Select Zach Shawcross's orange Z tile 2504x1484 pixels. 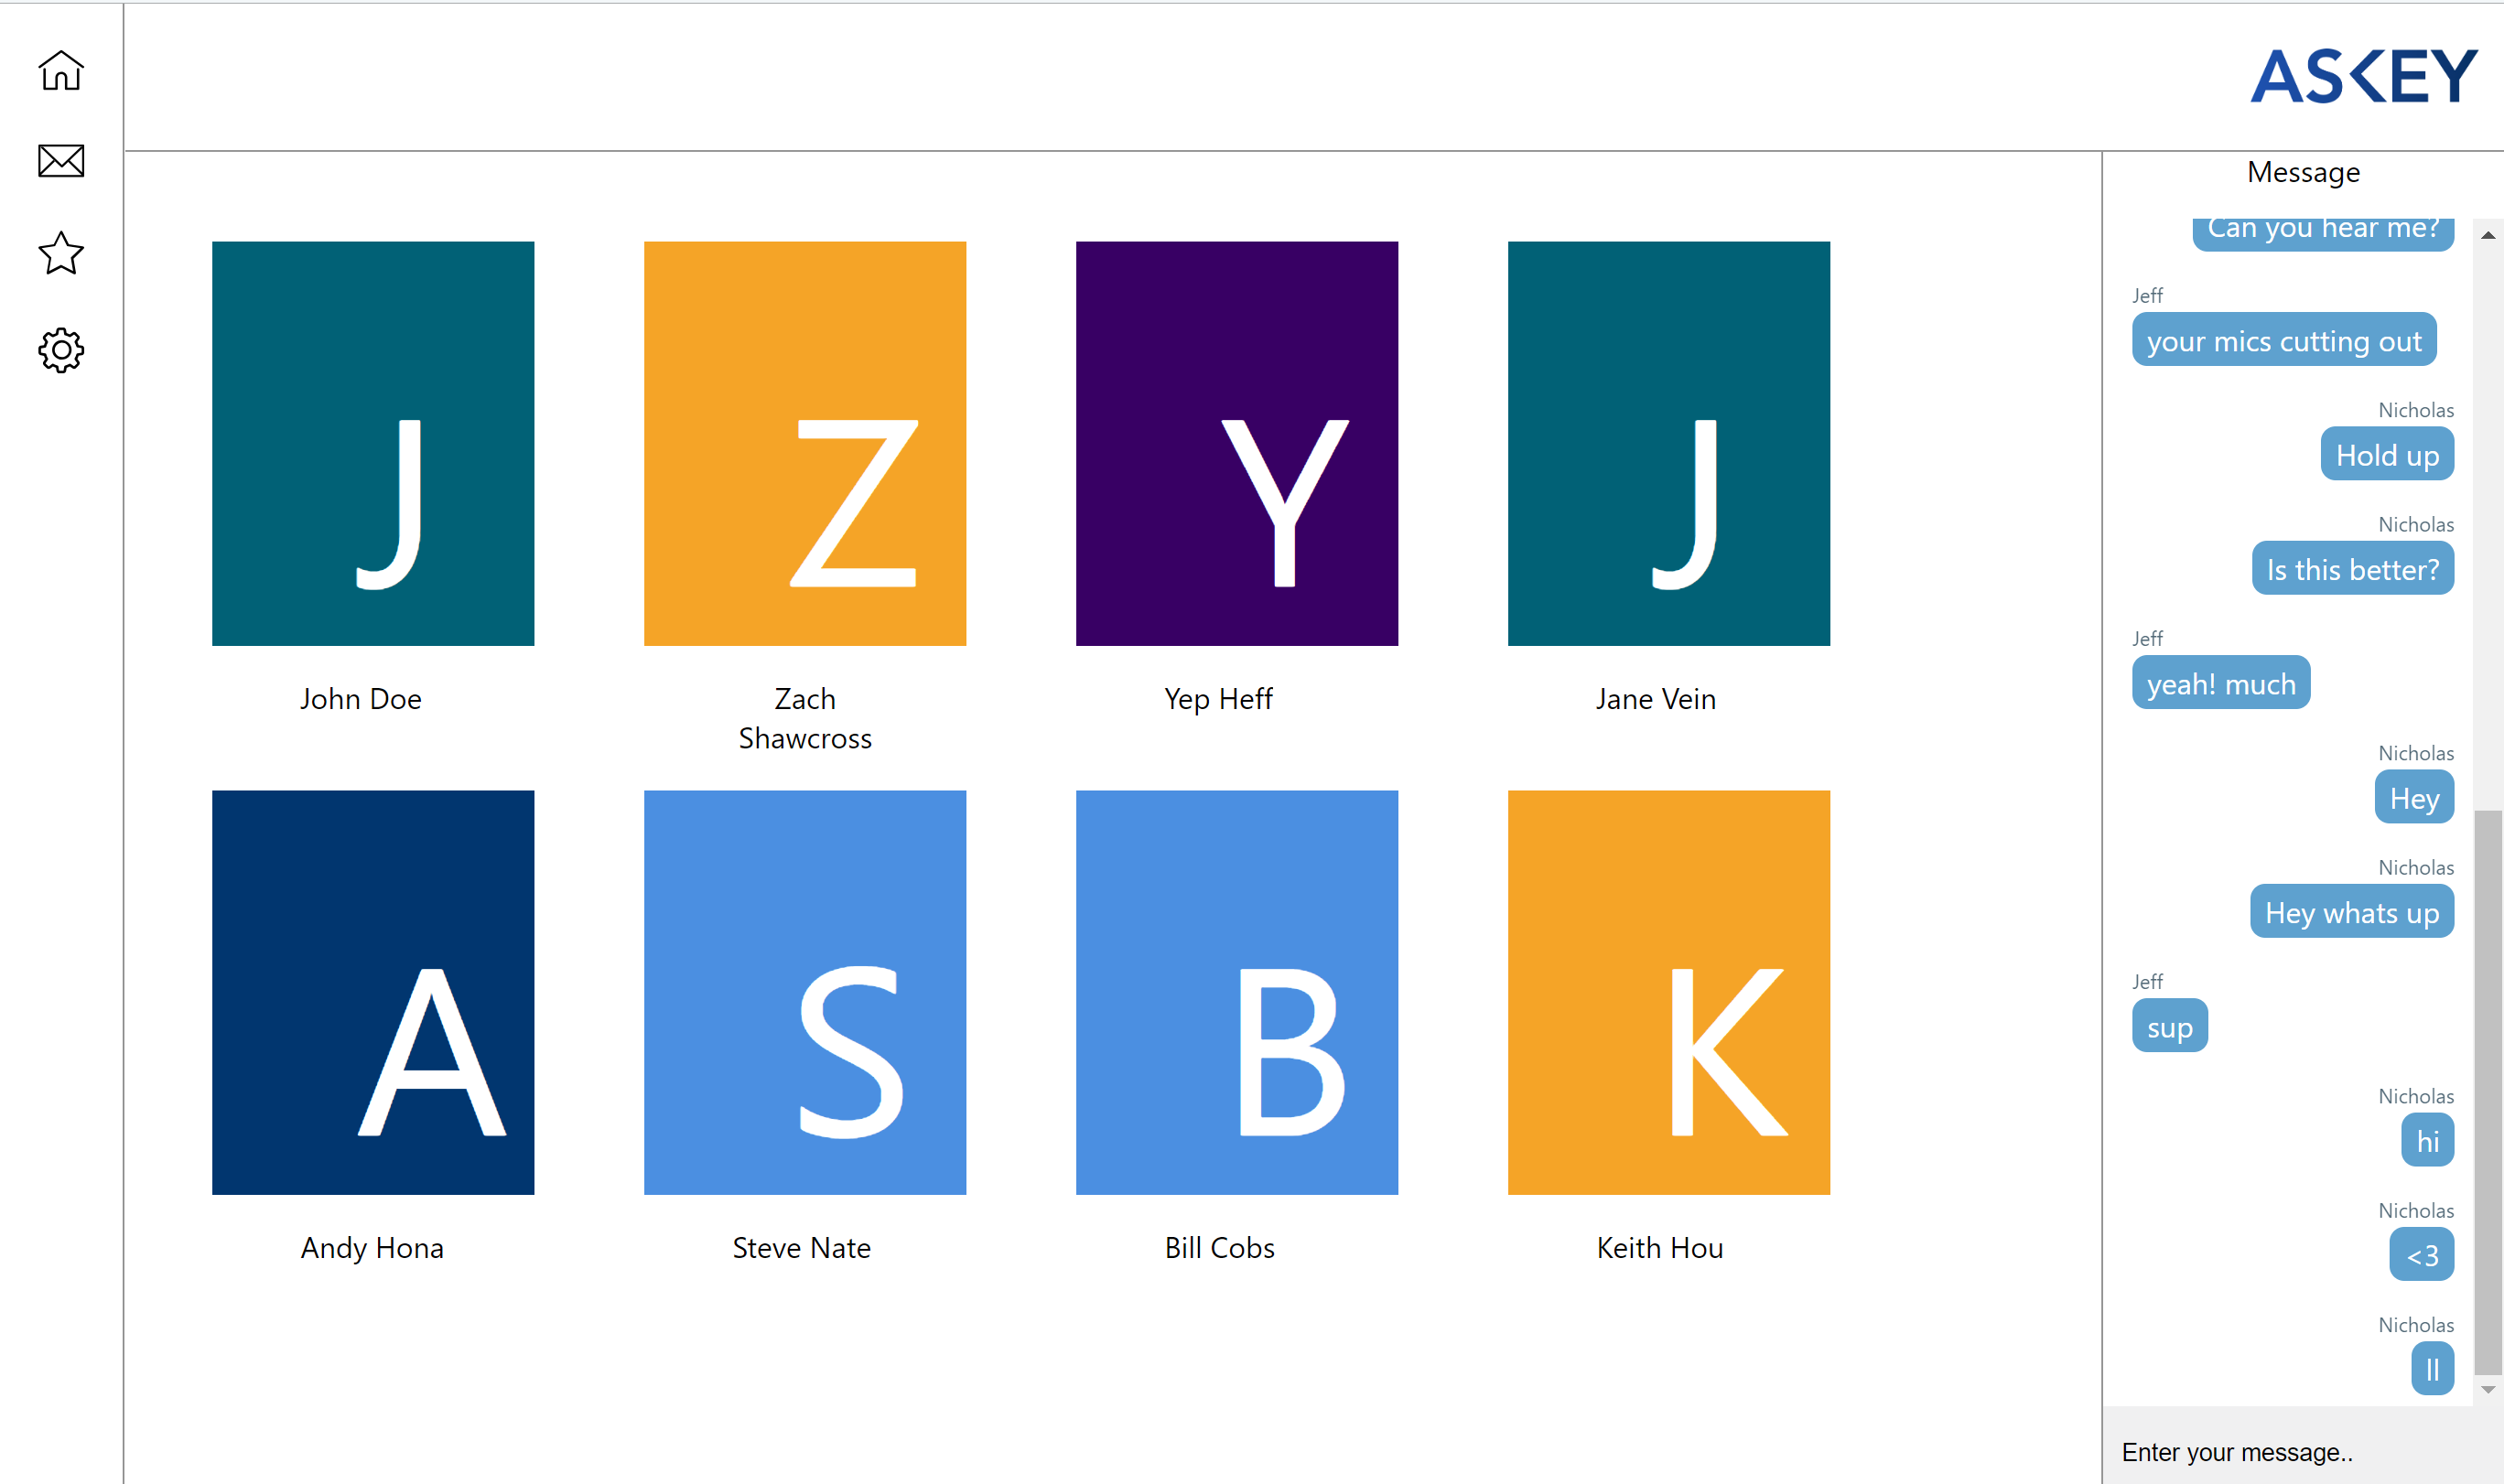click(x=805, y=443)
